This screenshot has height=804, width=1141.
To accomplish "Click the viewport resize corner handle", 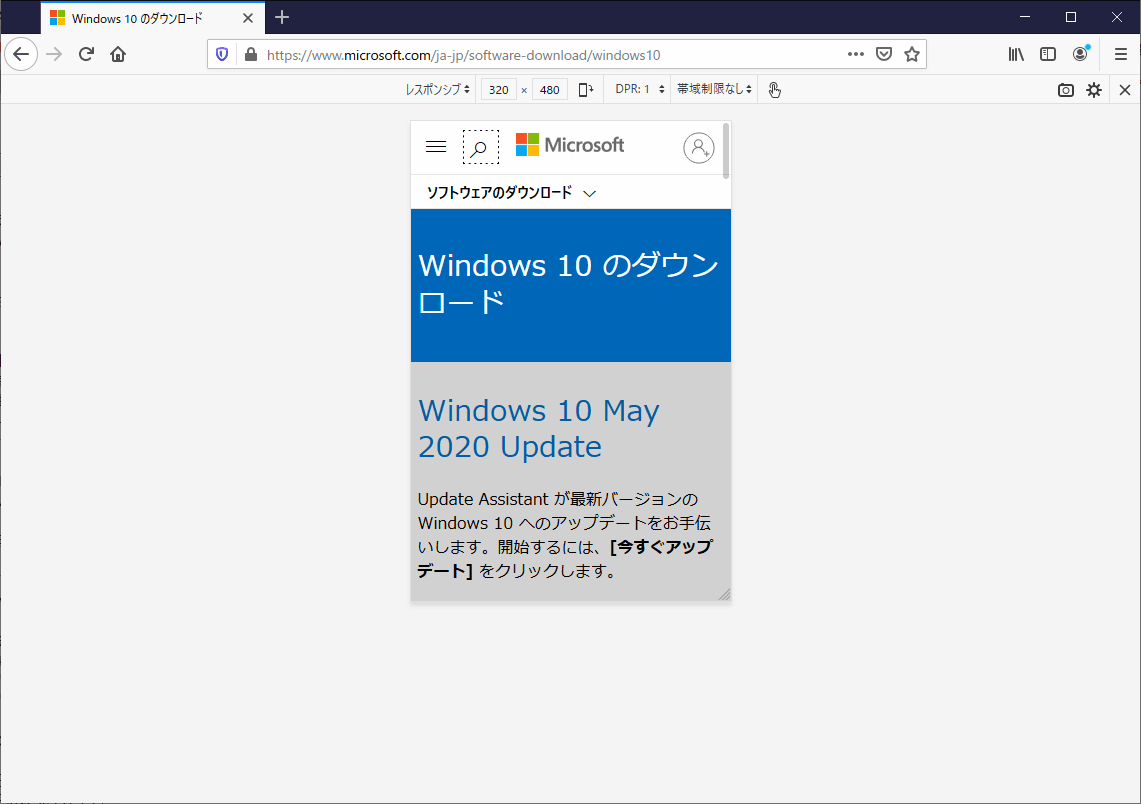I will pyautogui.click(x=725, y=594).
